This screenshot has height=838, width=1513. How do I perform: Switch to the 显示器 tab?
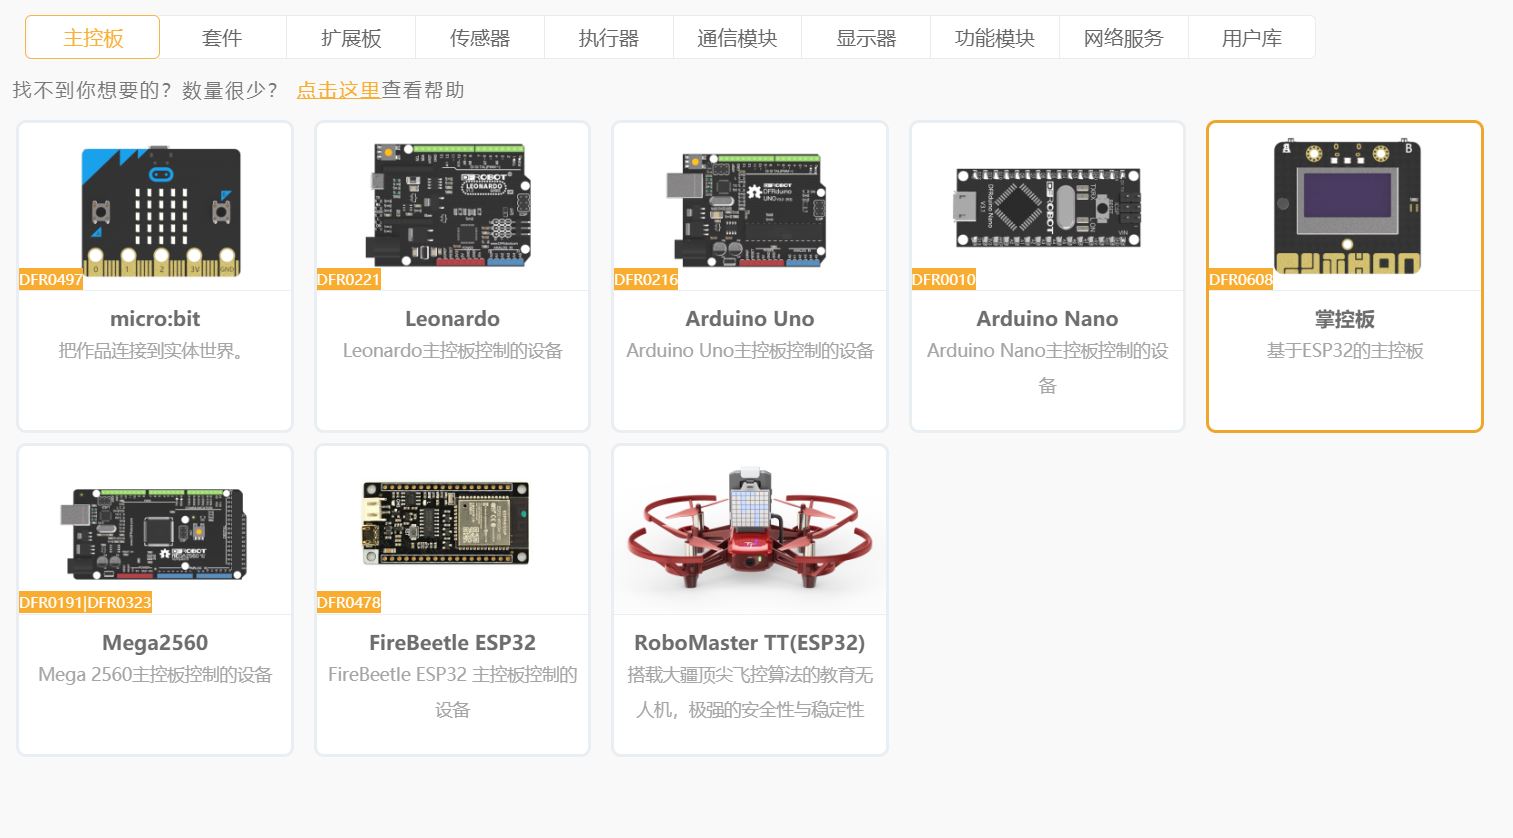coord(866,38)
